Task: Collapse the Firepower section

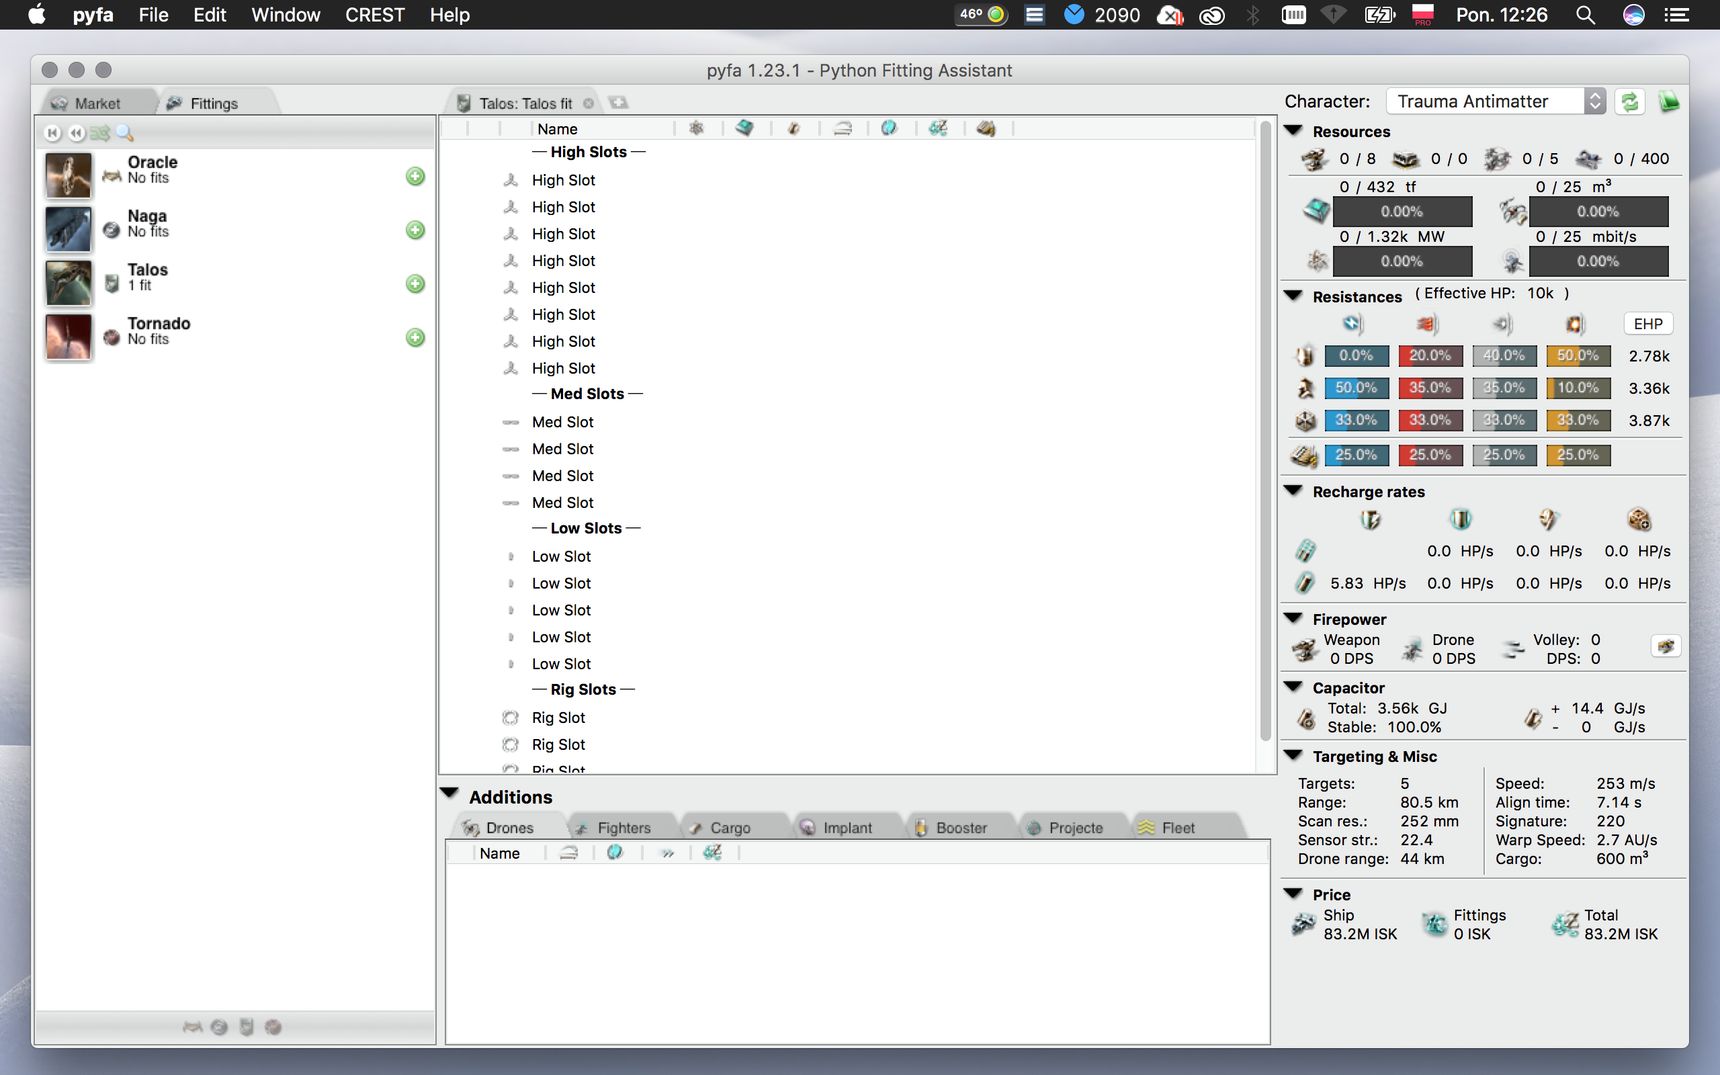Action: click(x=1293, y=619)
